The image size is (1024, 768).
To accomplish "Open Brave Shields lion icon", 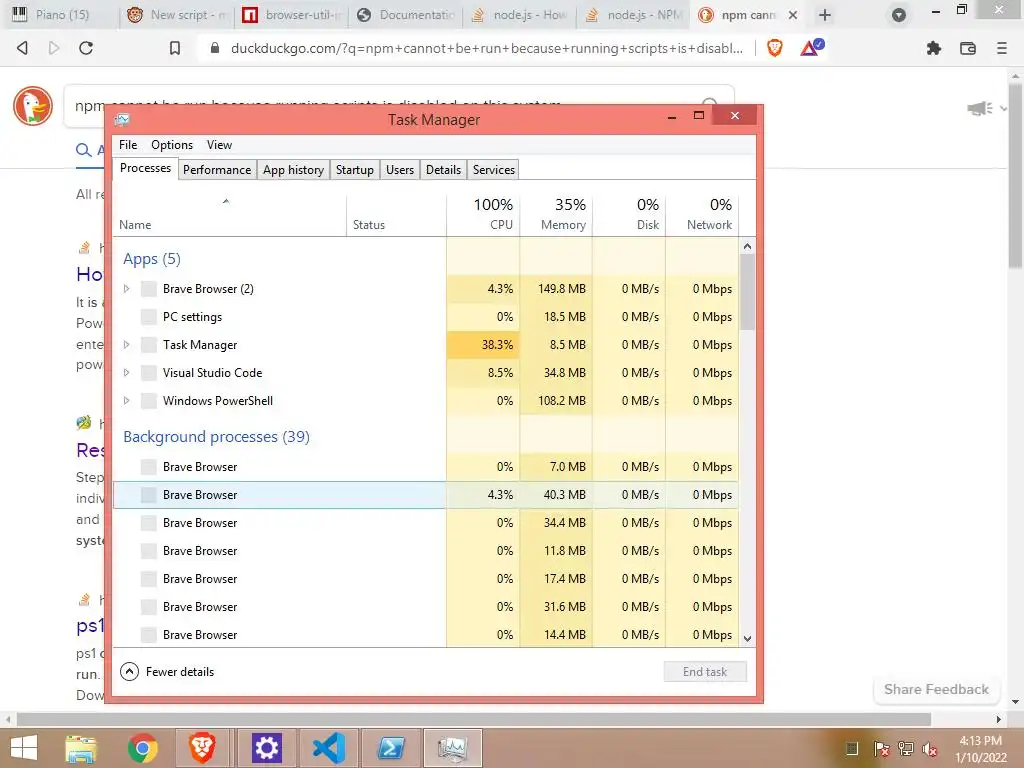I will (775, 48).
